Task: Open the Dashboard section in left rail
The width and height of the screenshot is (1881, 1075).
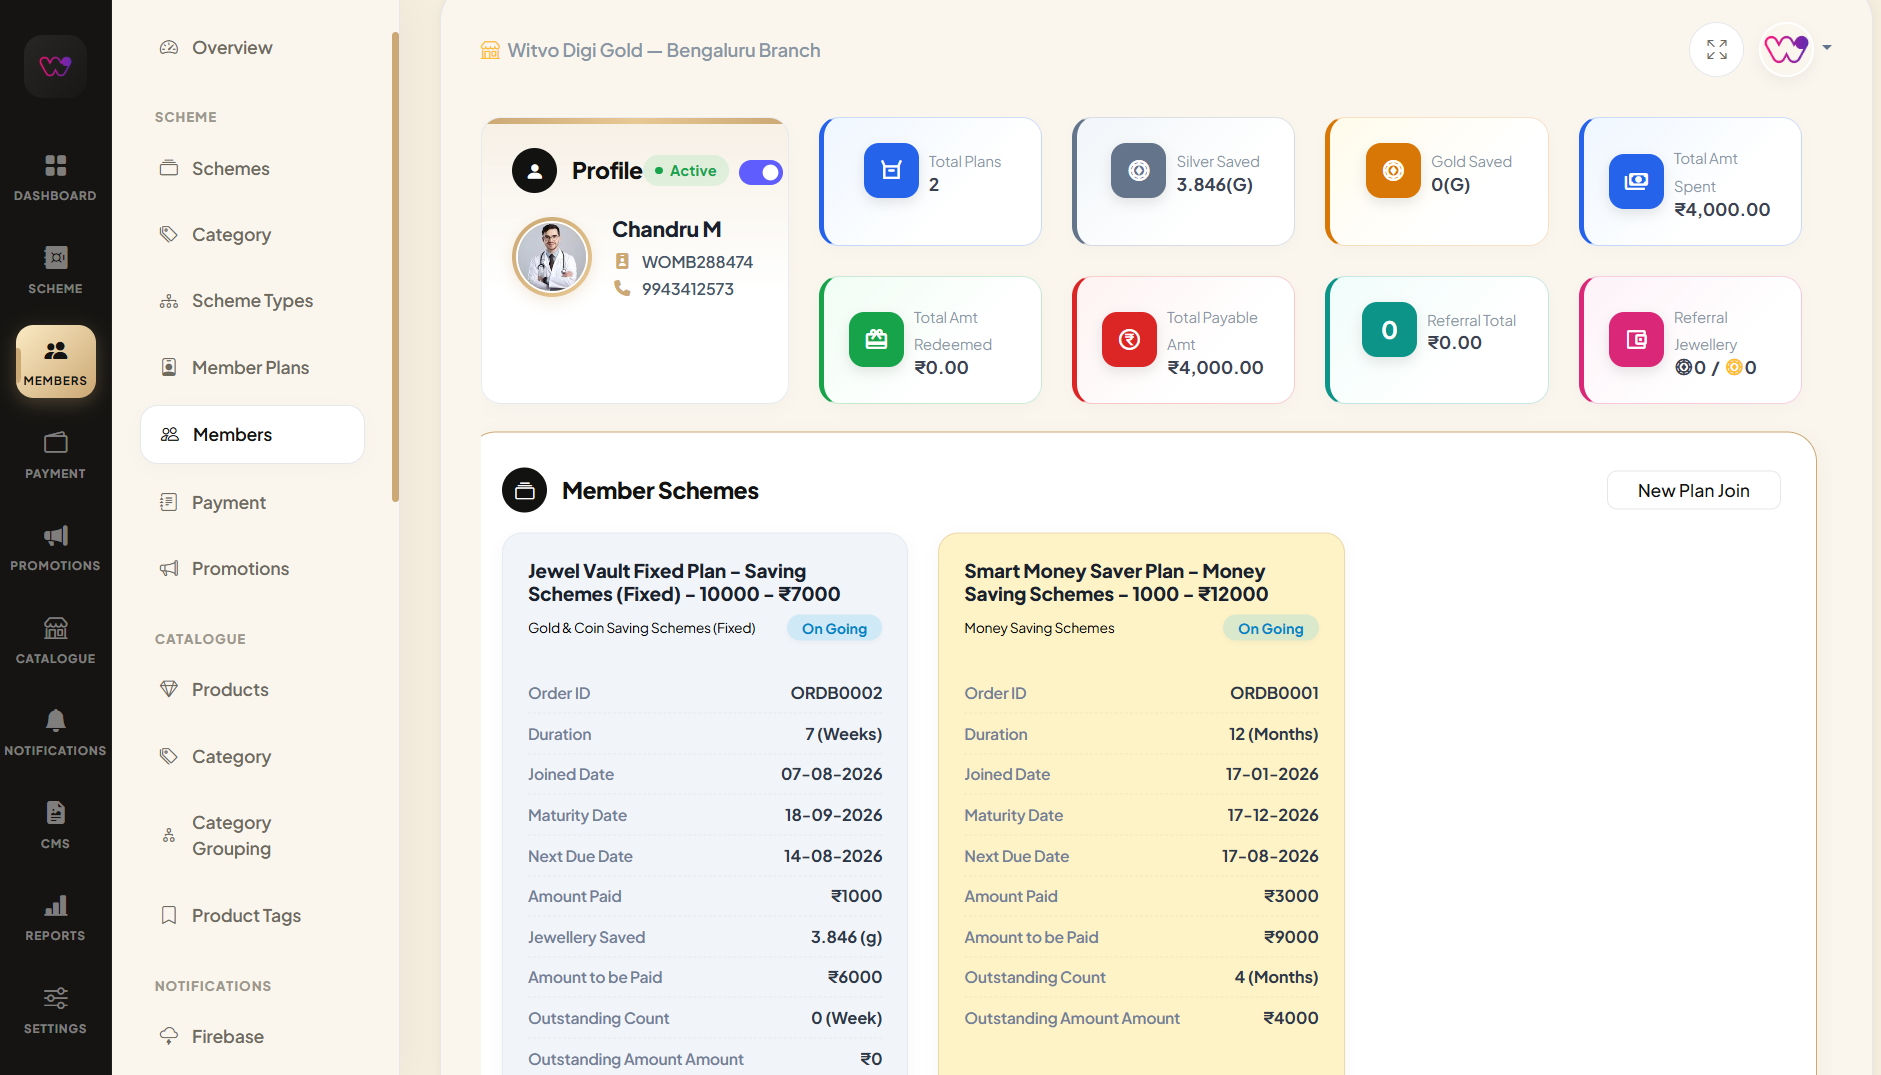Action: [x=55, y=177]
